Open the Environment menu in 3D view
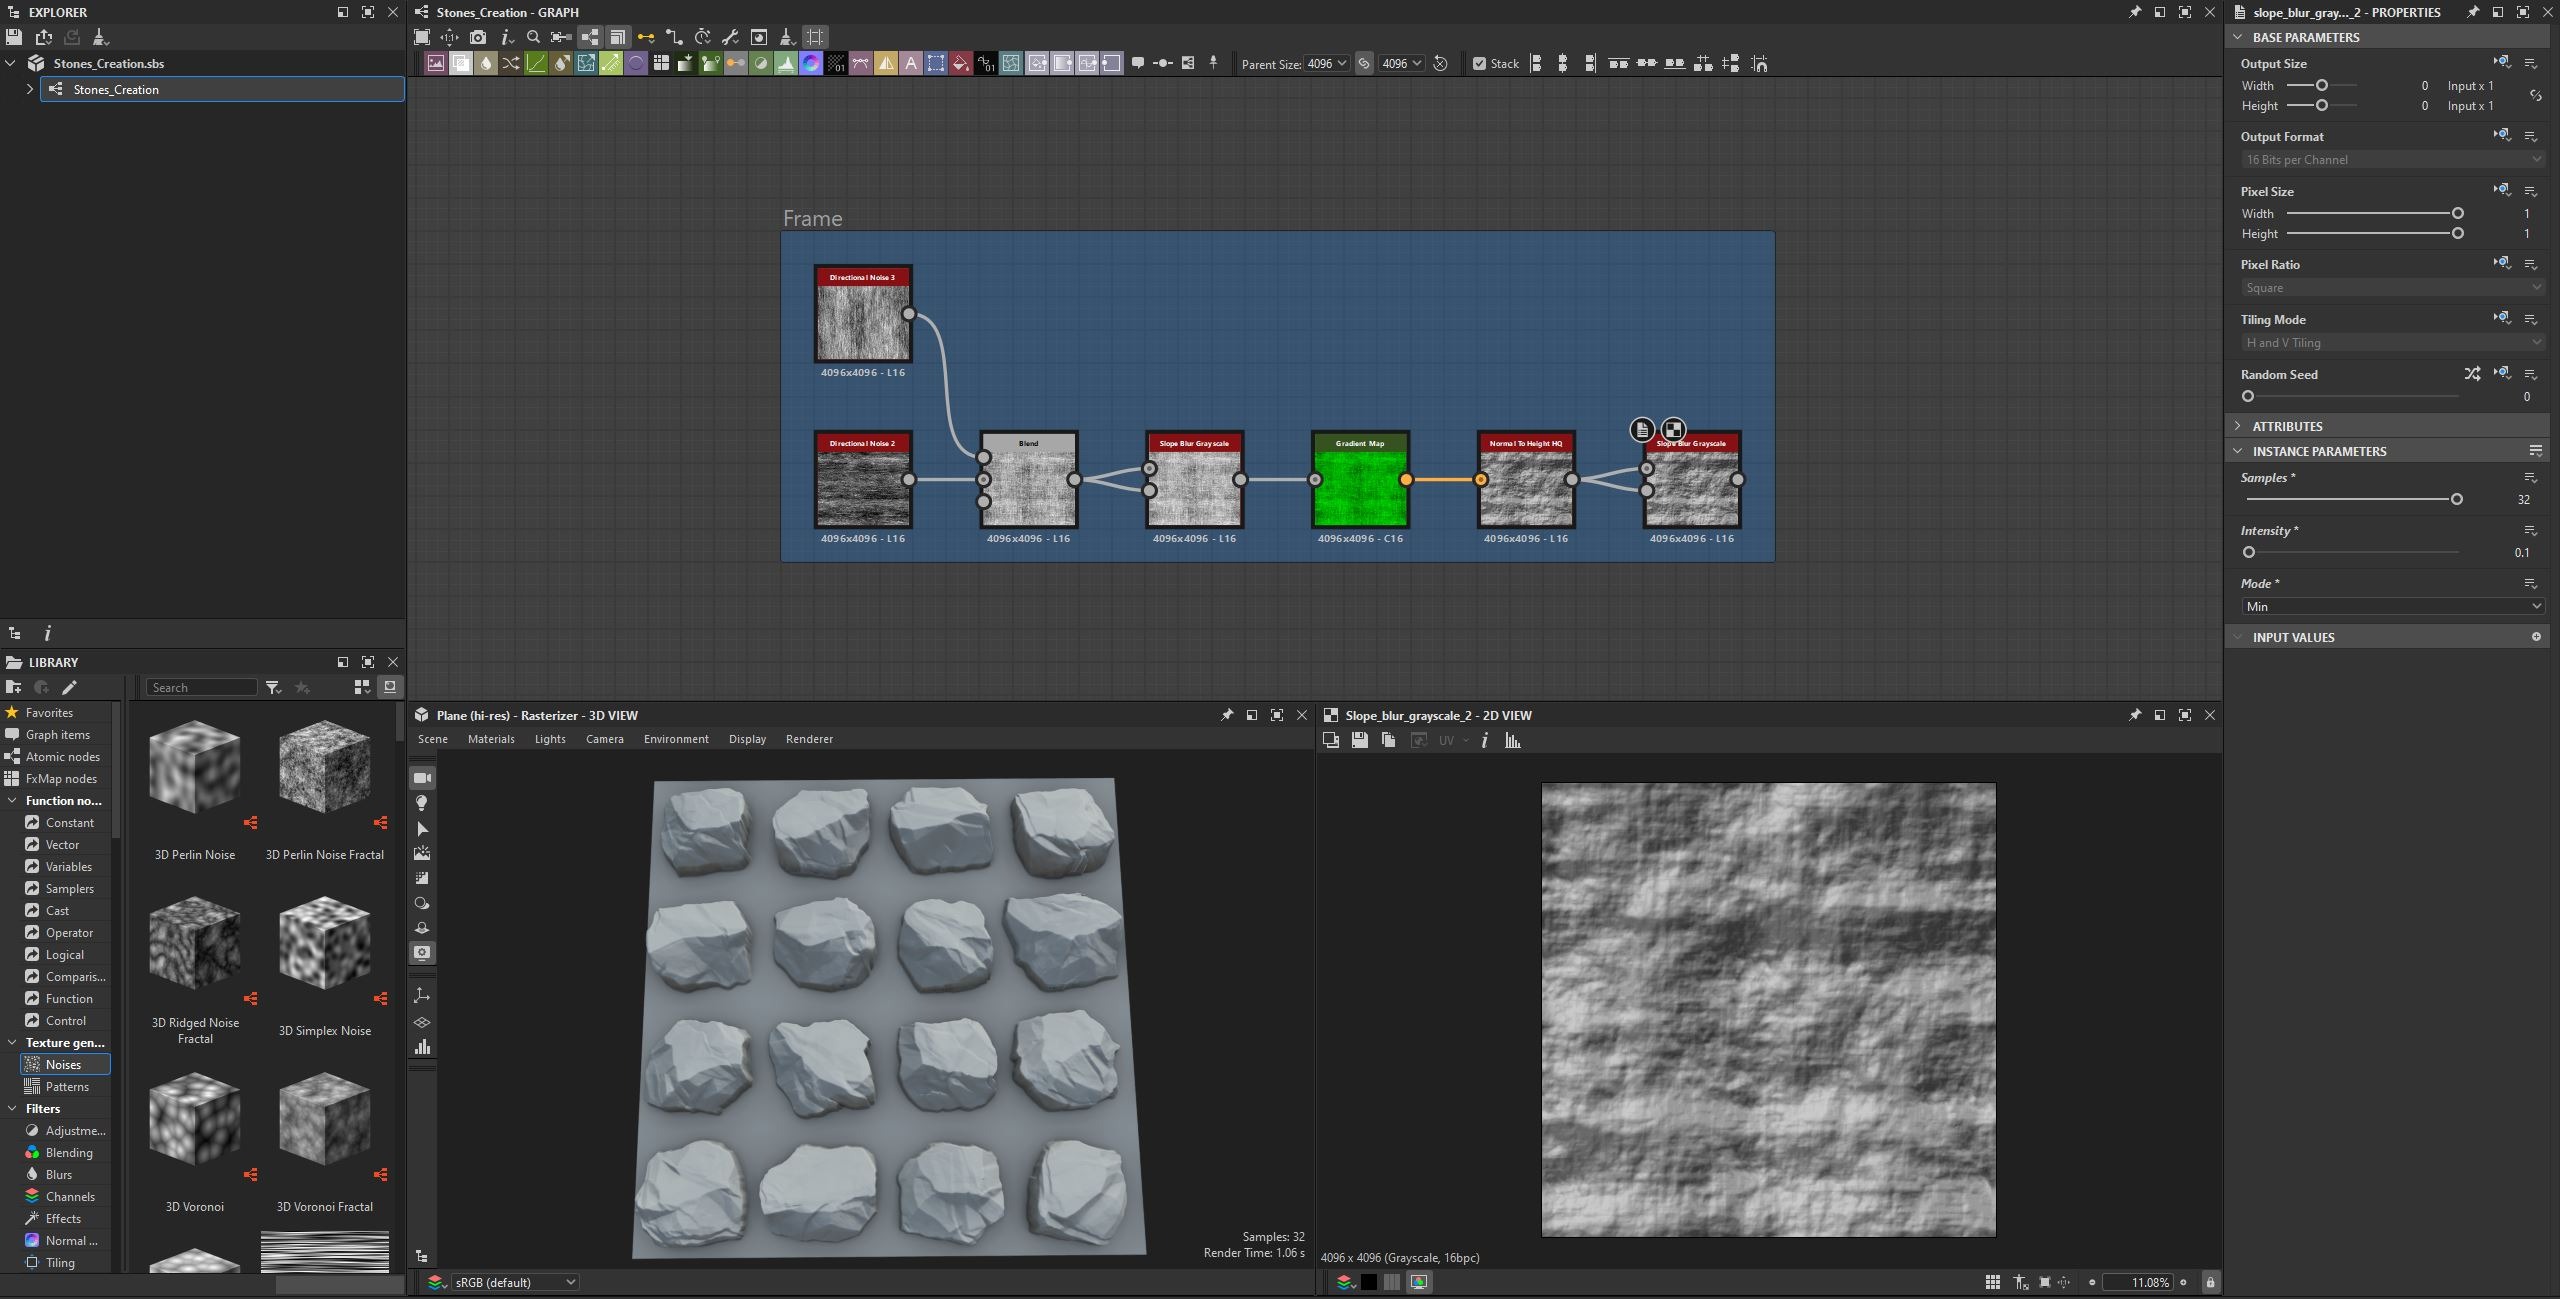Viewport: 2560px width, 1299px height. 676,739
